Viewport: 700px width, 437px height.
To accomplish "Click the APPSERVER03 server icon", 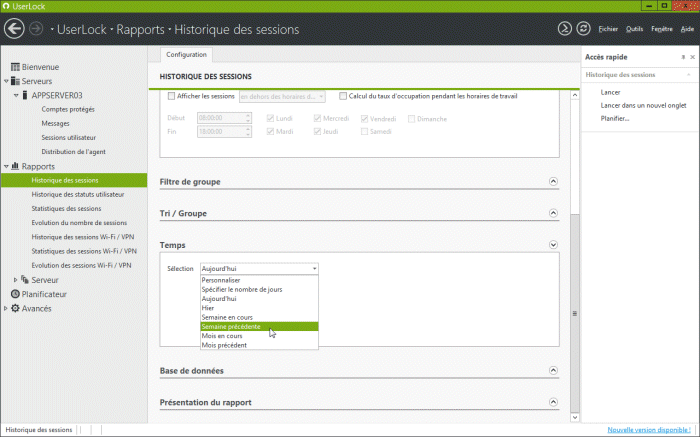I will [x=25, y=95].
